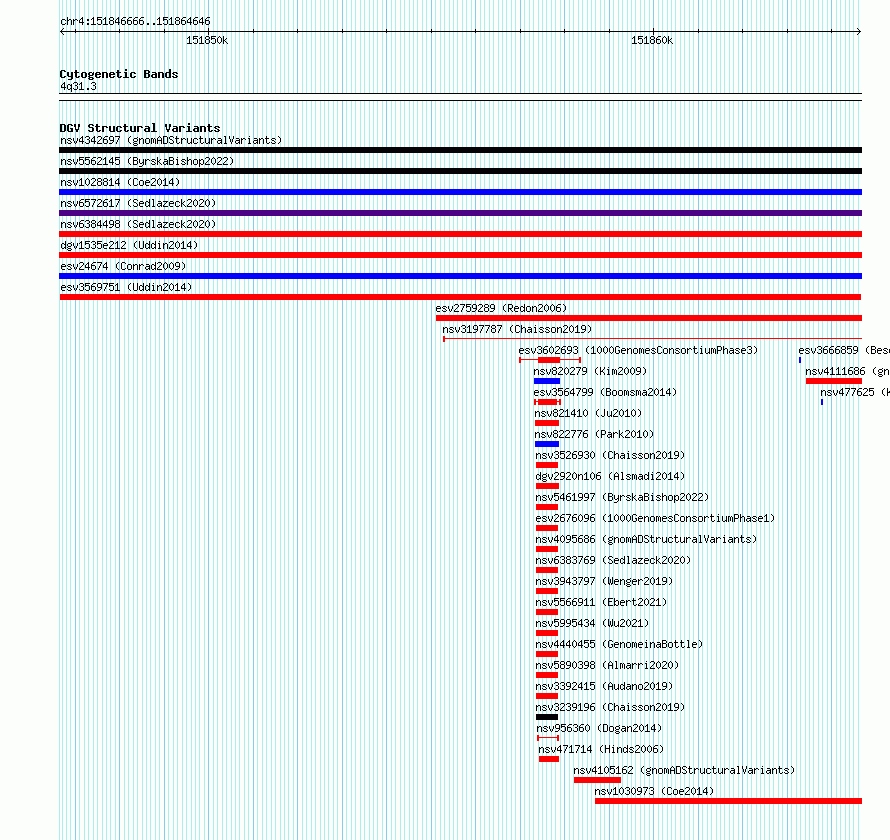Select nsv3197787 (Chaisson2019) variant label

517,329
